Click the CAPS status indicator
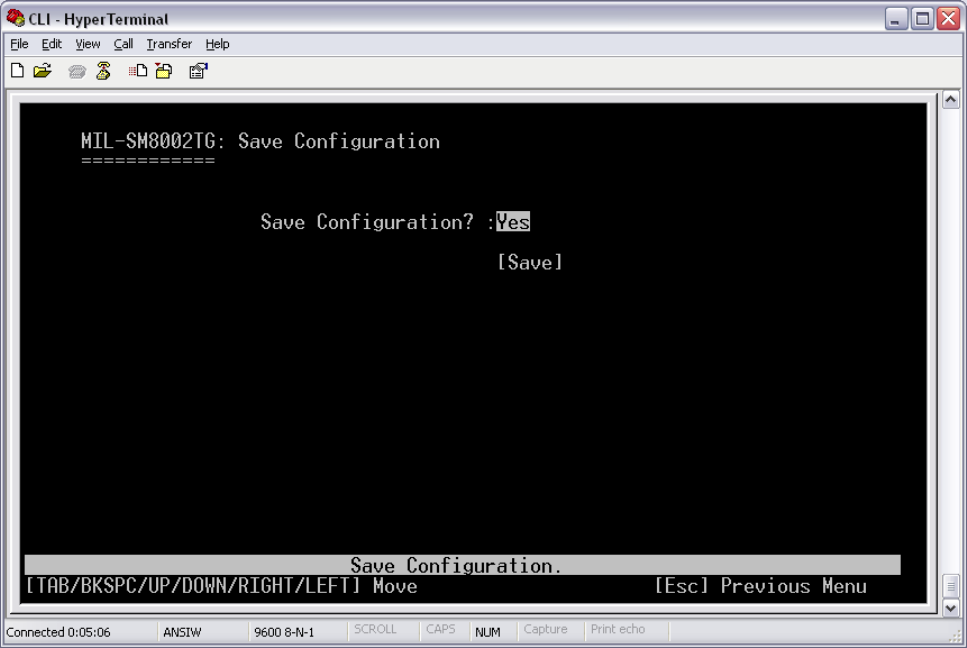 point(440,629)
